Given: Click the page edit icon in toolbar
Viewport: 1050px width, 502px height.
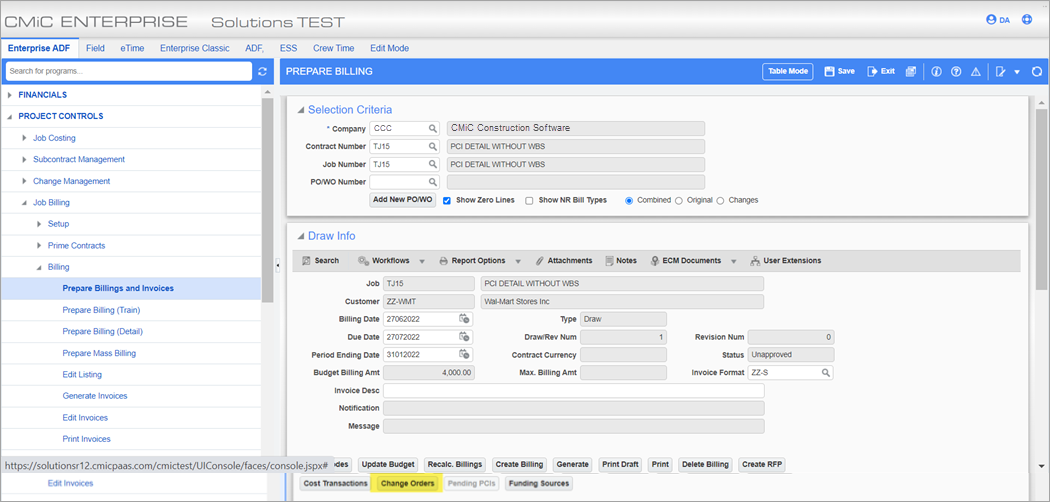Looking at the screenshot, I should [x=1000, y=72].
